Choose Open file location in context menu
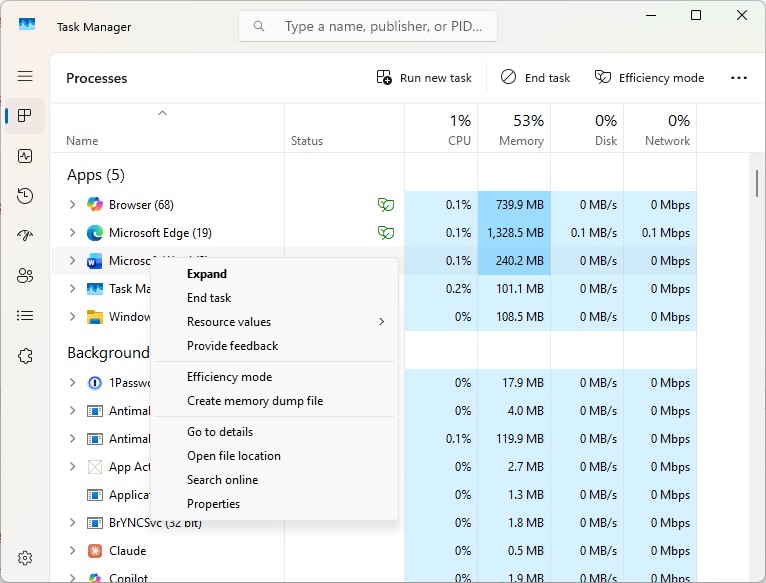This screenshot has width=766, height=583. (x=275, y=455)
